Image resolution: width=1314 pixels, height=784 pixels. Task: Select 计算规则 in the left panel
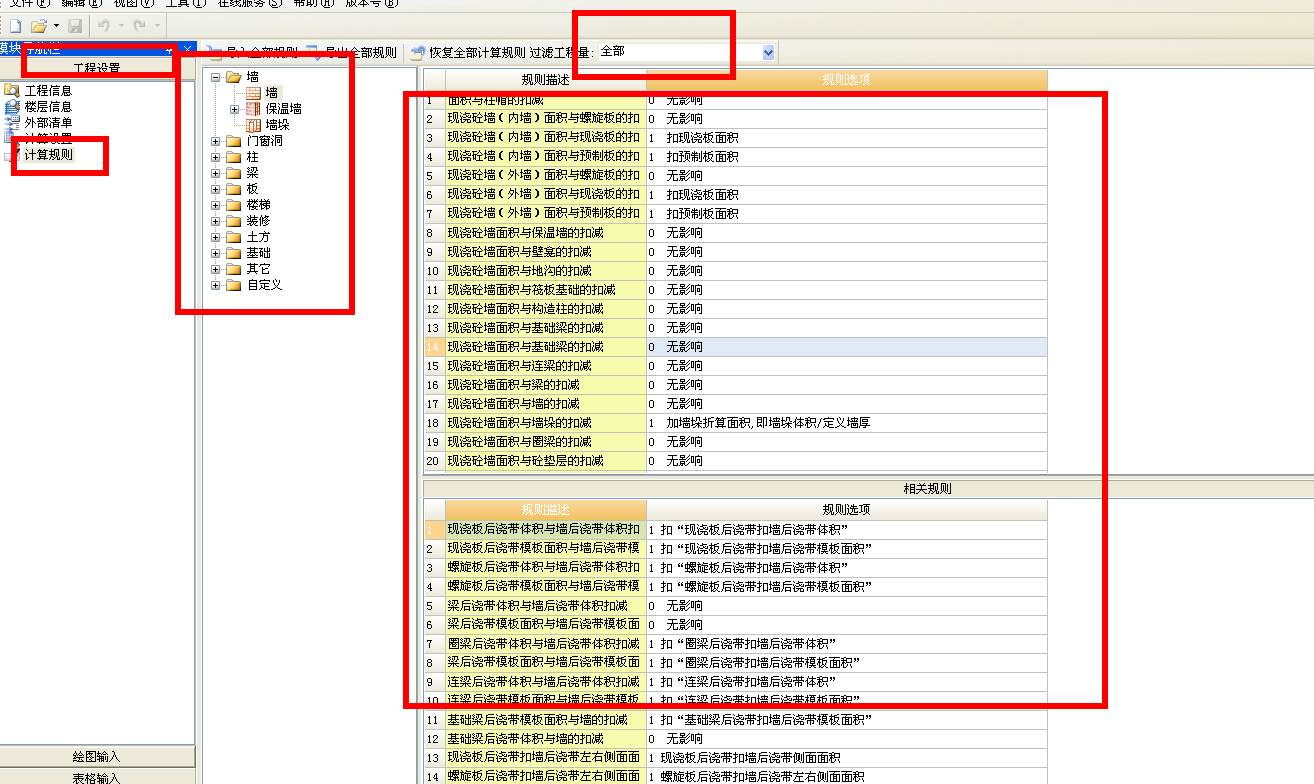(48, 155)
